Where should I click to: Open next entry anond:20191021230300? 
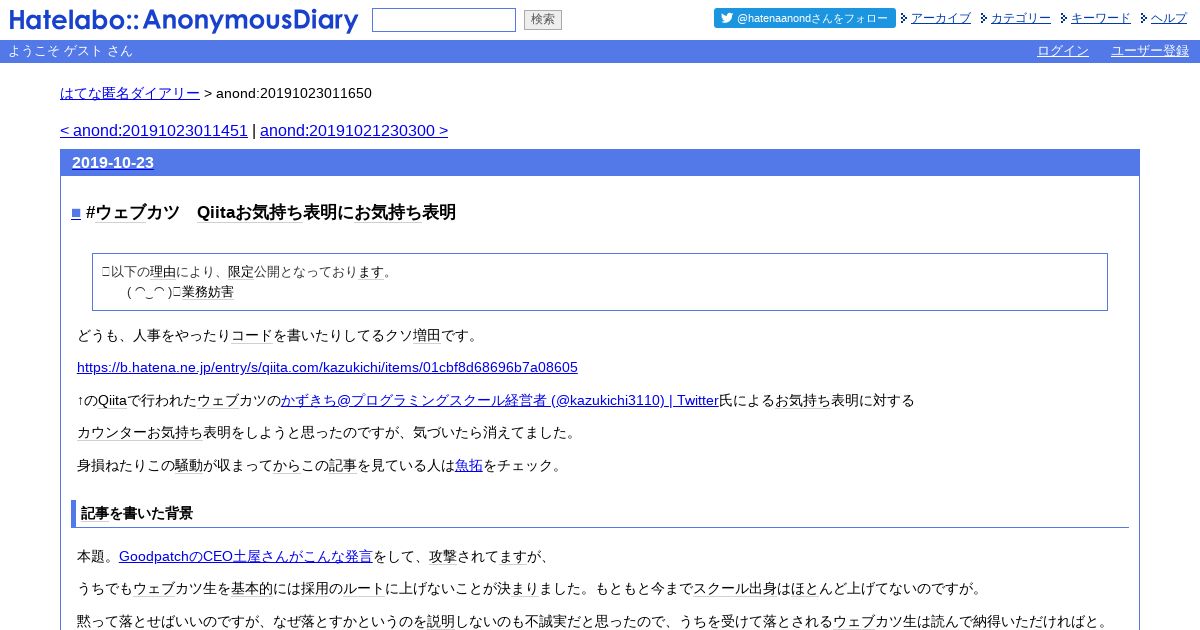tap(354, 131)
